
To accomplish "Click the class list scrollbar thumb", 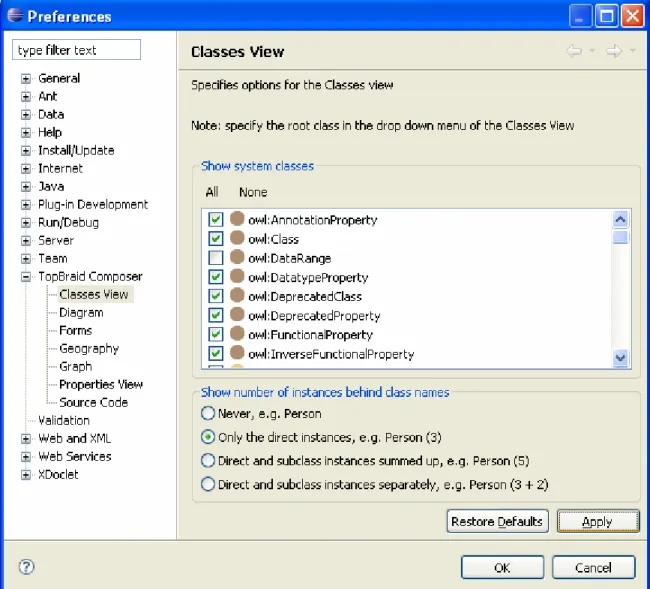I will pos(621,237).
